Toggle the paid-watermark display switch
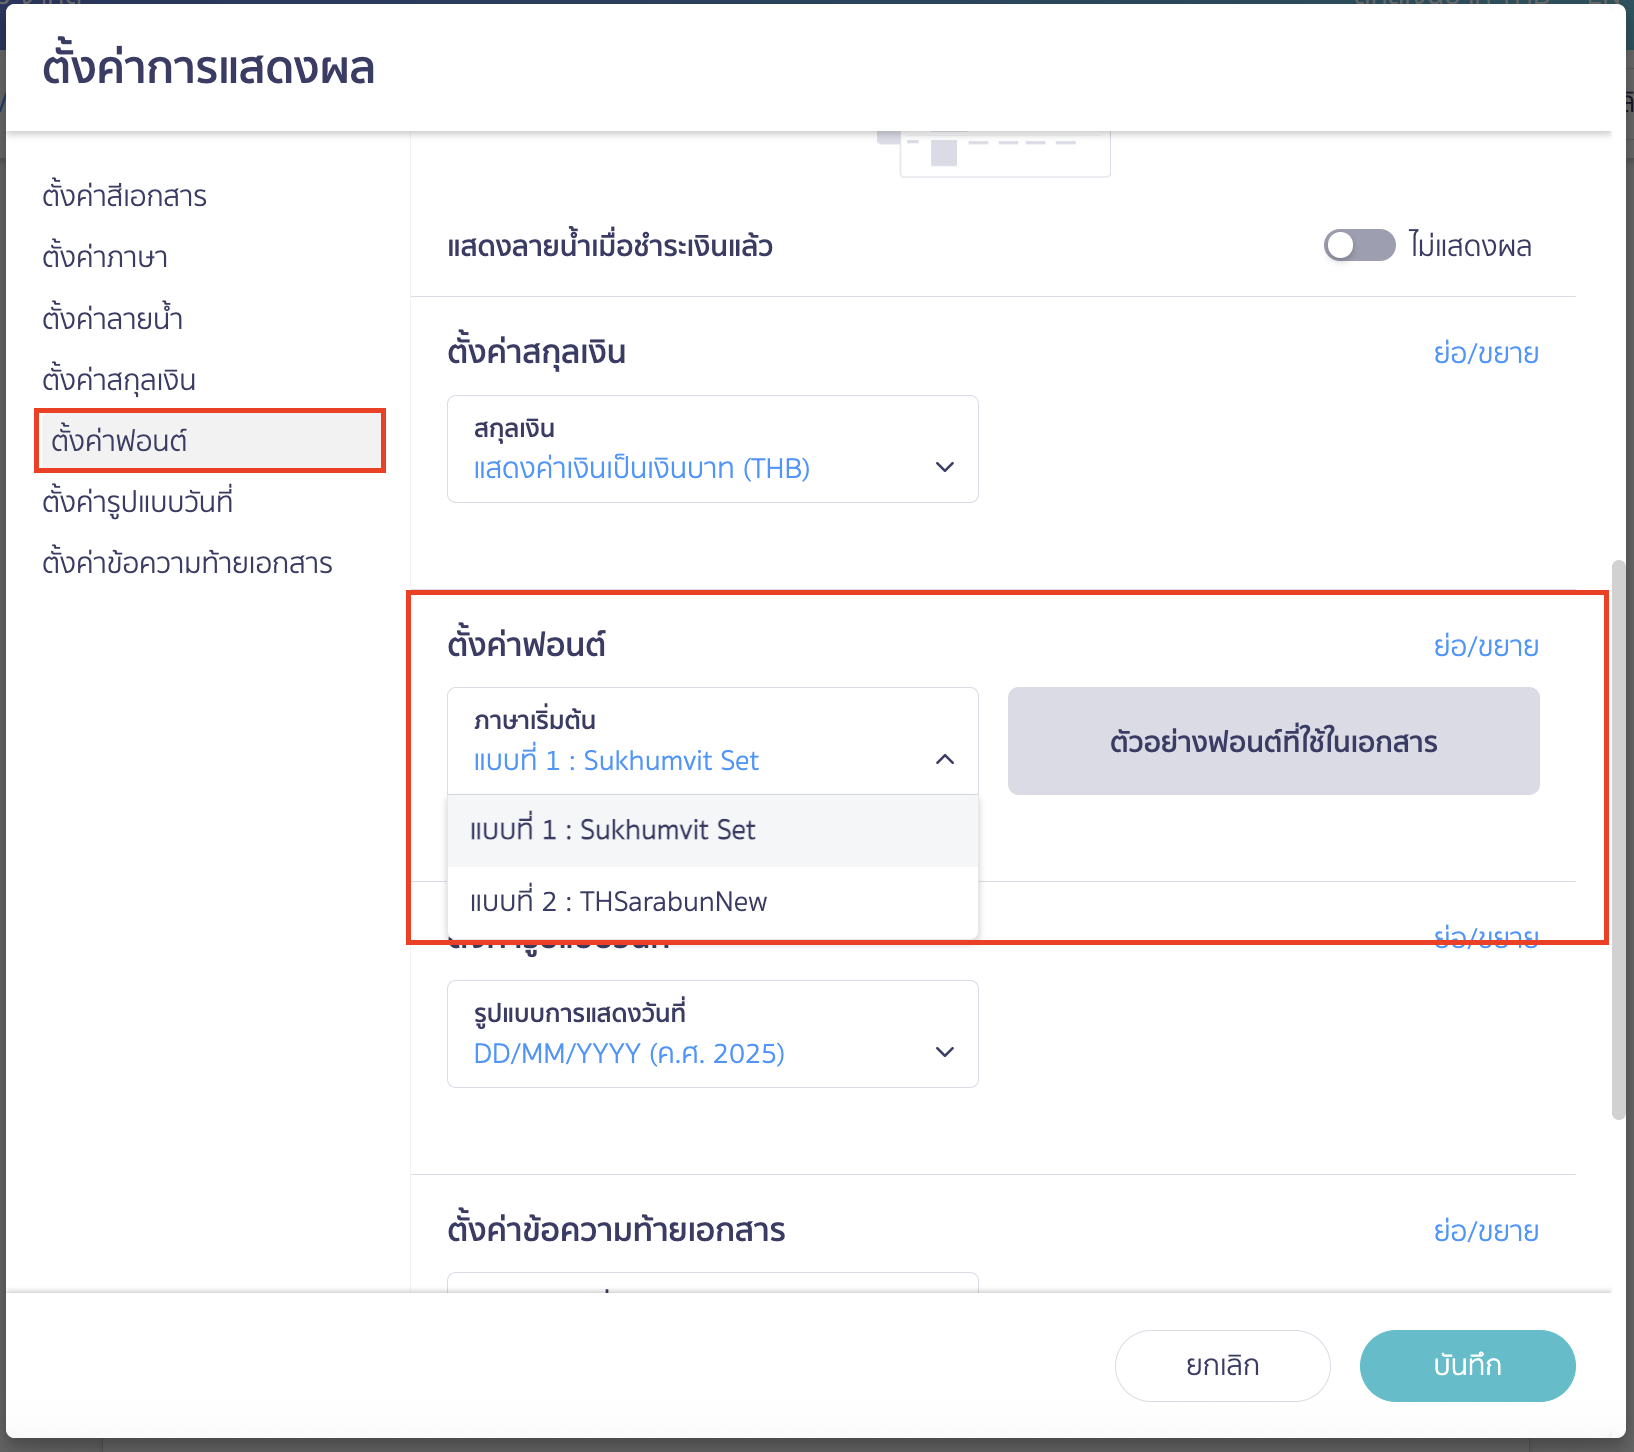Image resolution: width=1634 pixels, height=1452 pixels. (1359, 245)
